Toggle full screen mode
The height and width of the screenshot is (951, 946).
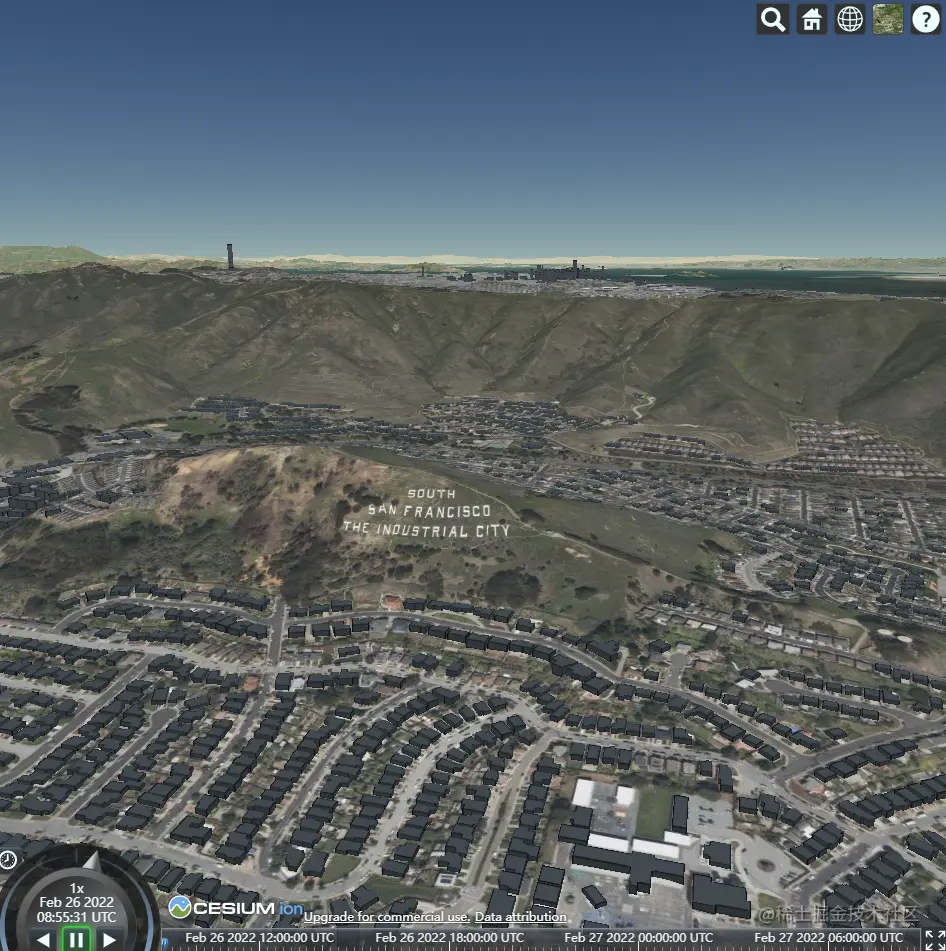pyautogui.click(x=934, y=939)
